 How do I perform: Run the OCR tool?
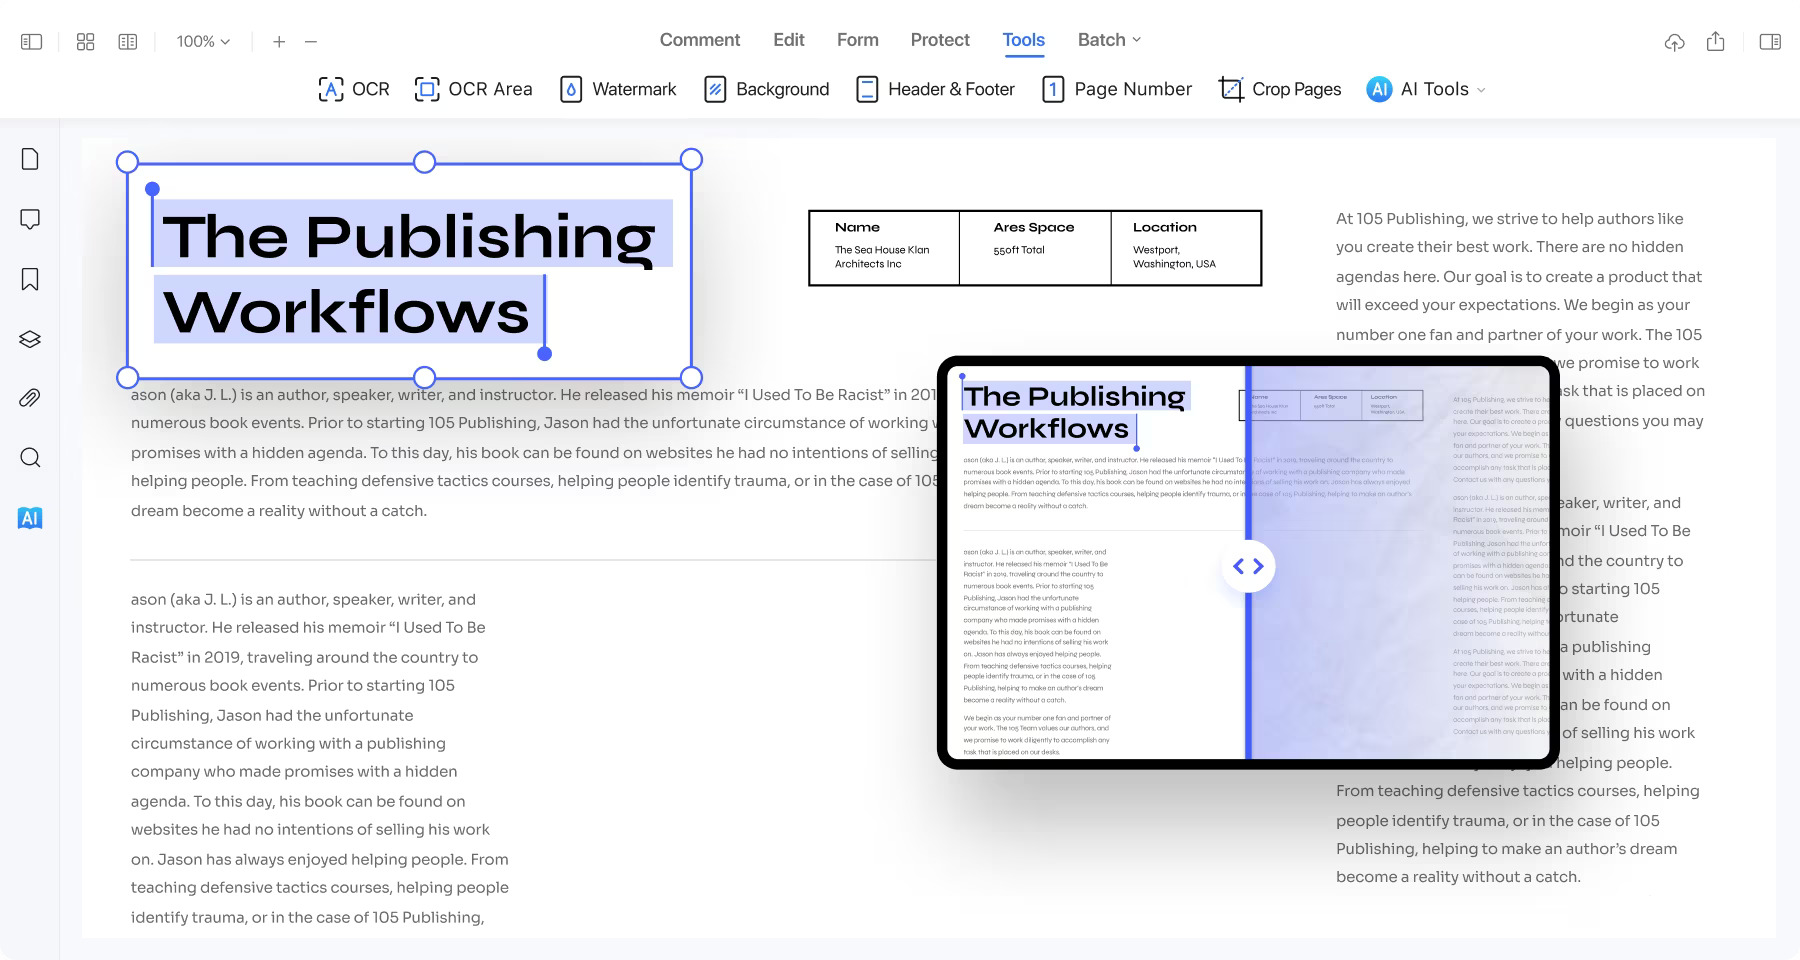tap(354, 89)
